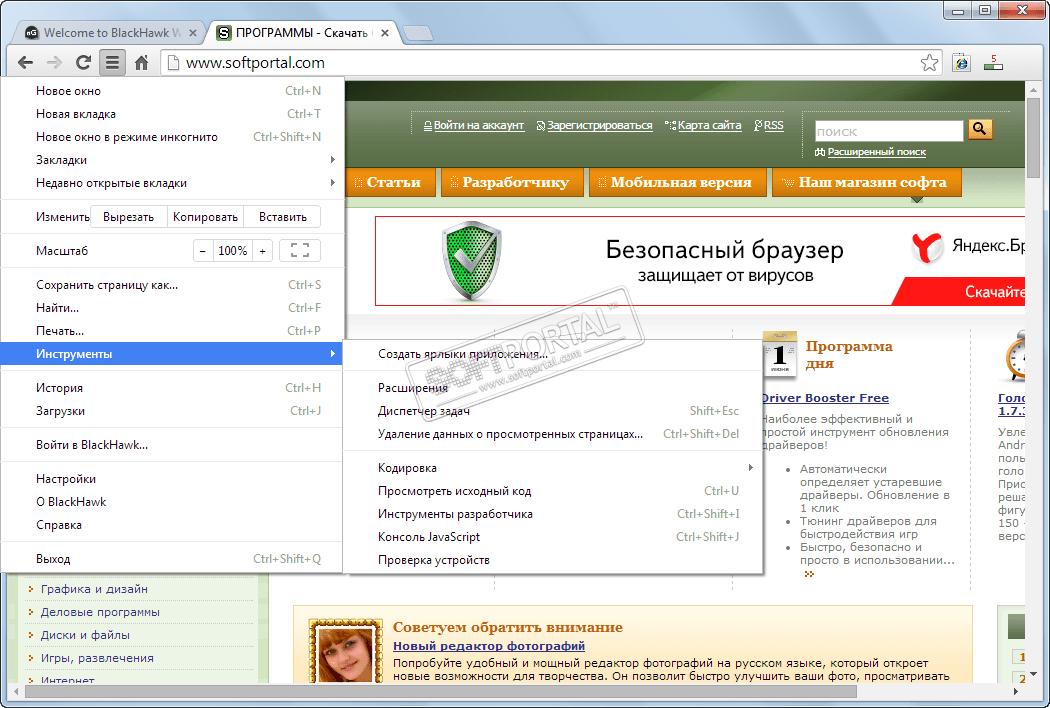
Task: Click the IE tab extension icon
Action: pos(962,63)
